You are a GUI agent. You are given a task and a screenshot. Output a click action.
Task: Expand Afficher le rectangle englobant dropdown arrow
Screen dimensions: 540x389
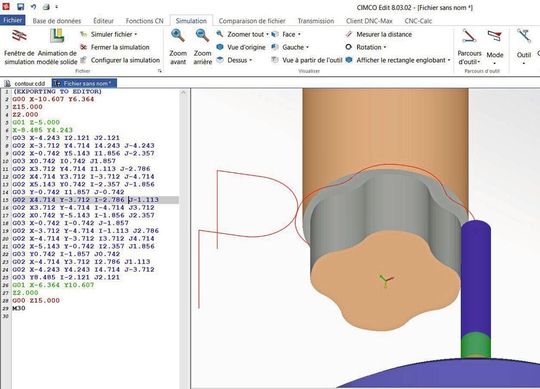tap(449, 61)
